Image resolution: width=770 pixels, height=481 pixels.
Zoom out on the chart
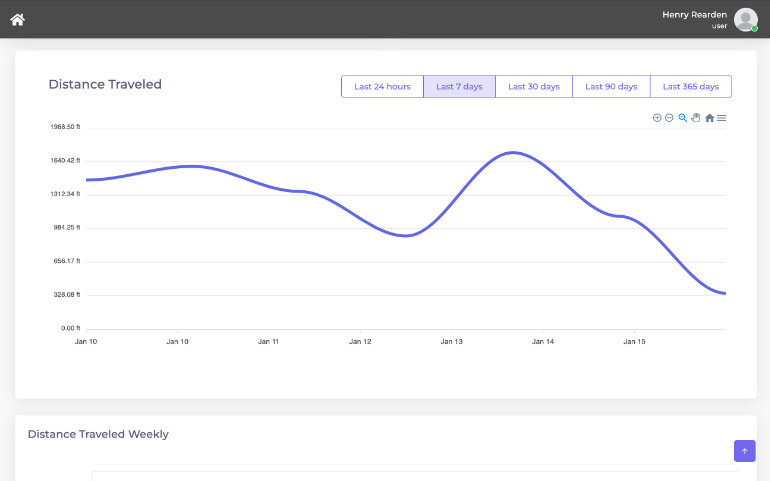pyautogui.click(x=669, y=118)
